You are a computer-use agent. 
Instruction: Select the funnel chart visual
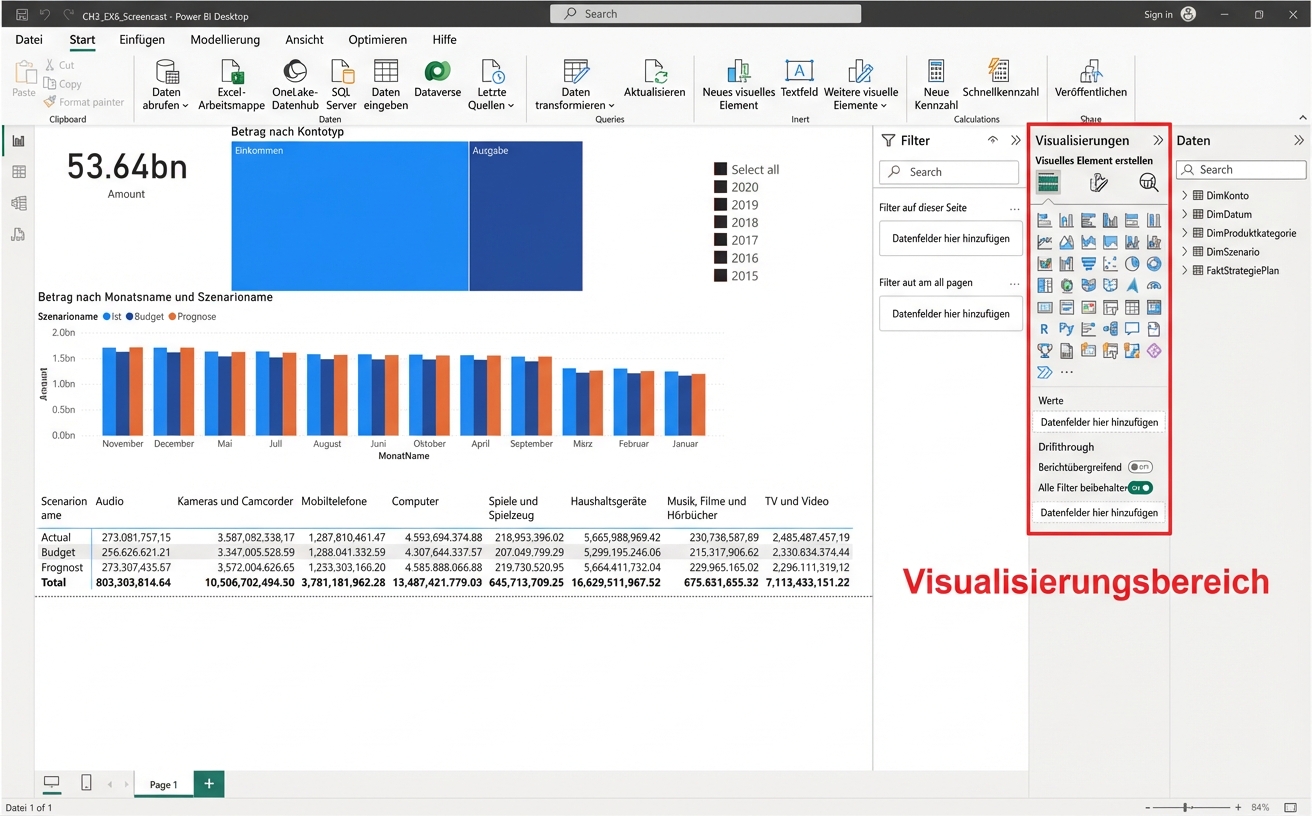pyautogui.click(x=1089, y=264)
